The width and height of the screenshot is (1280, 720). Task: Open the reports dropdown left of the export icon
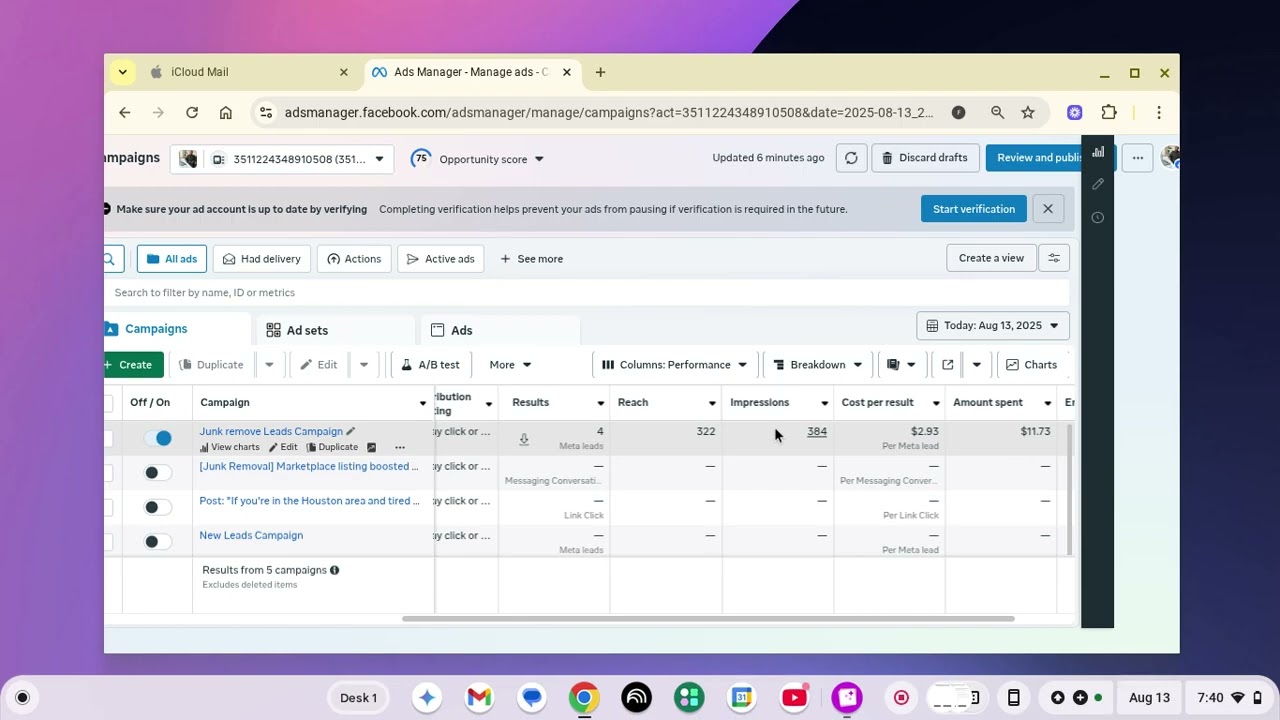(x=901, y=365)
